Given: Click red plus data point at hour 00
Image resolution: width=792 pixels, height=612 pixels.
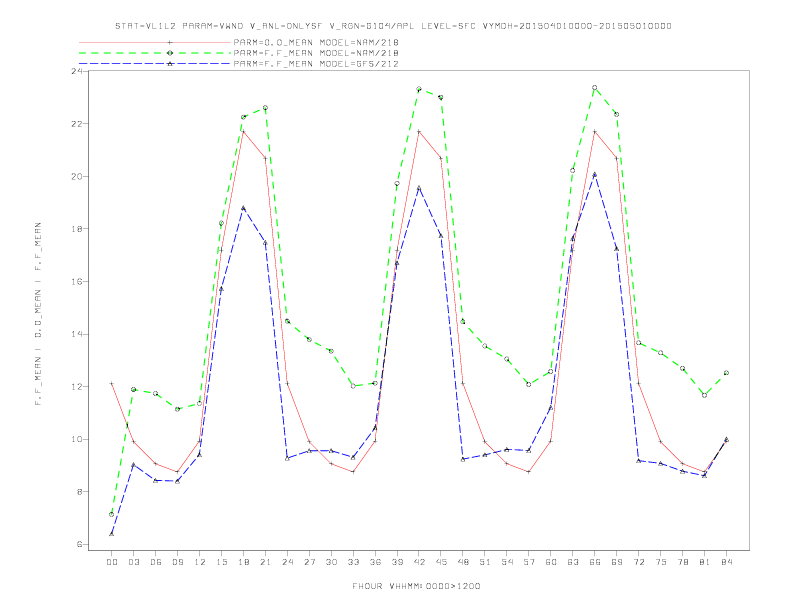Looking at the screenshot, I should coord(112,384).
